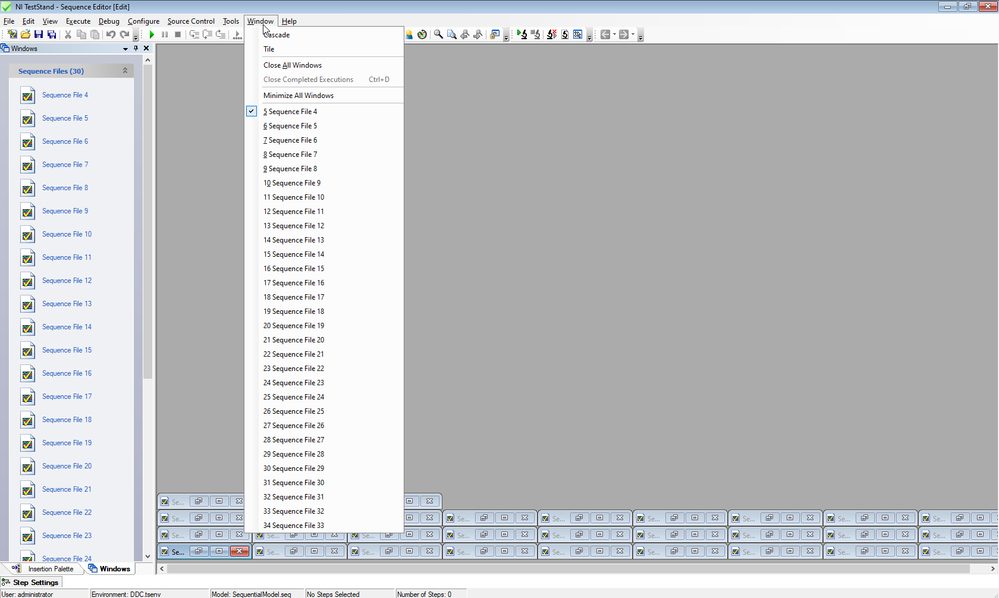The image size is (999, 598).
Task: Click the microscope icon with red X
Action: [552, 34]
